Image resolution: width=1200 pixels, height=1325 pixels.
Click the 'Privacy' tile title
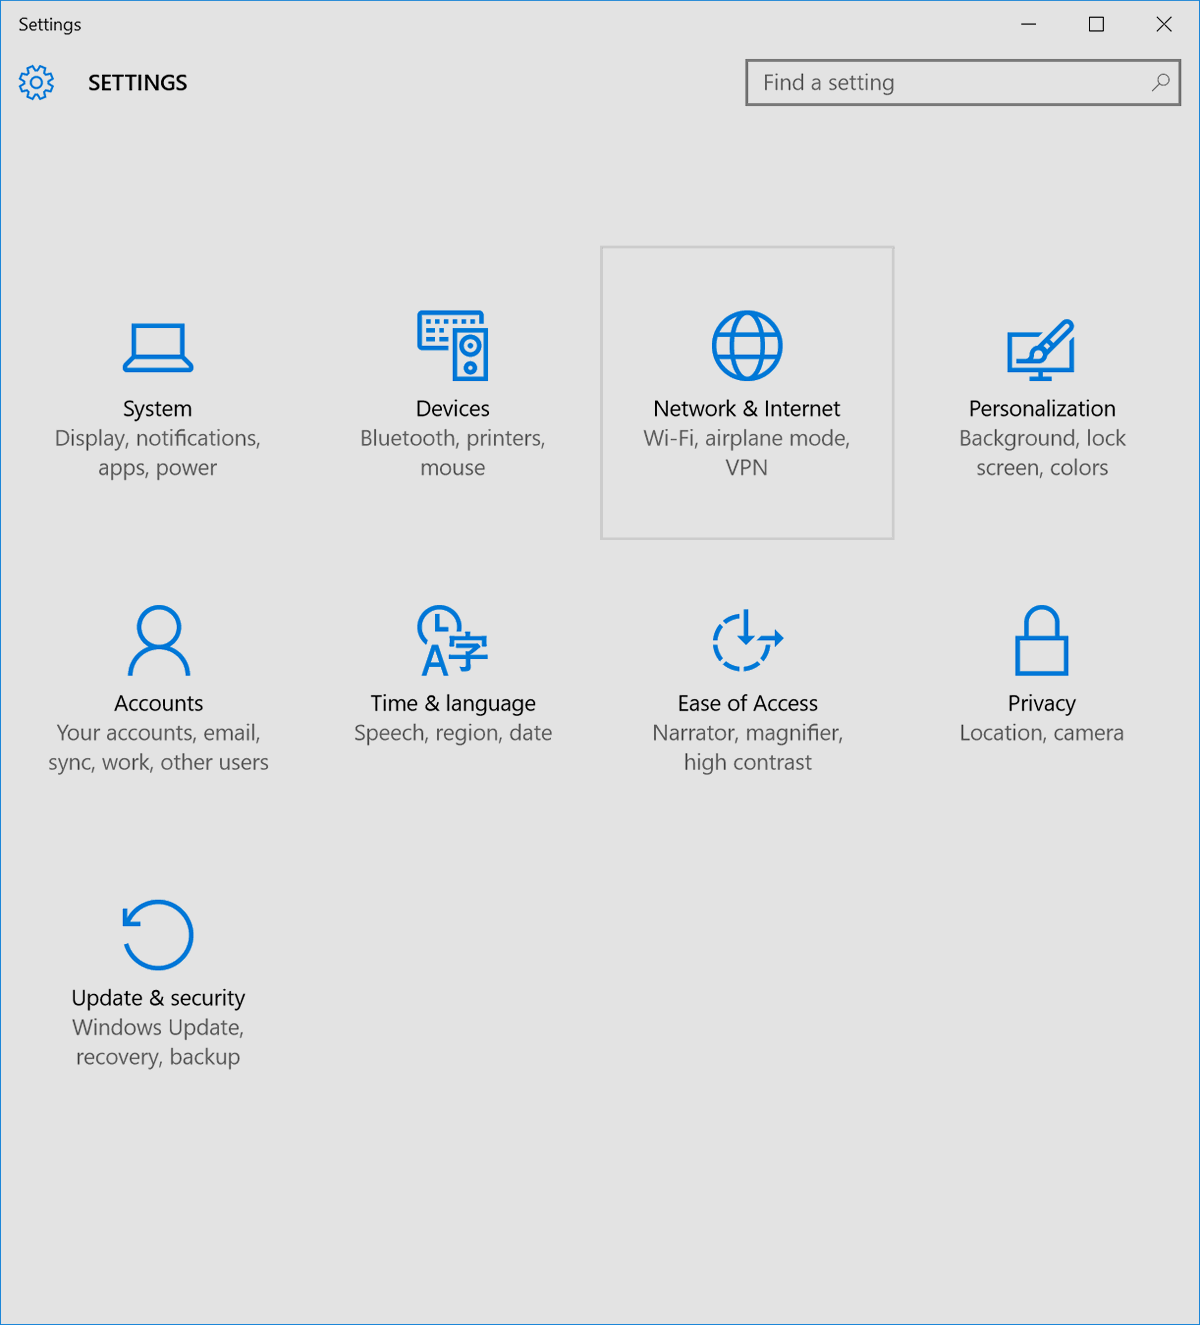pos(1042,703)
